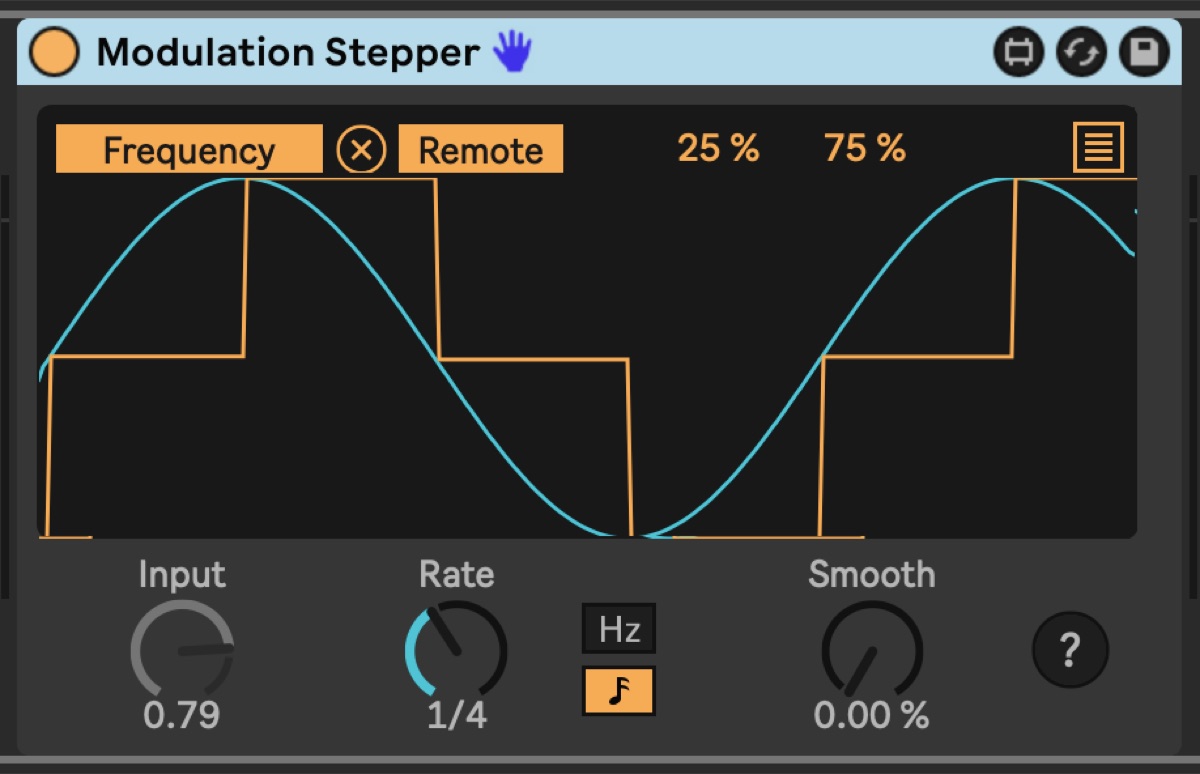The height and width of the screenshot is (774, 1200).
Task: Open the hot-swap preset icon
Action: [x=1018, y=53]
